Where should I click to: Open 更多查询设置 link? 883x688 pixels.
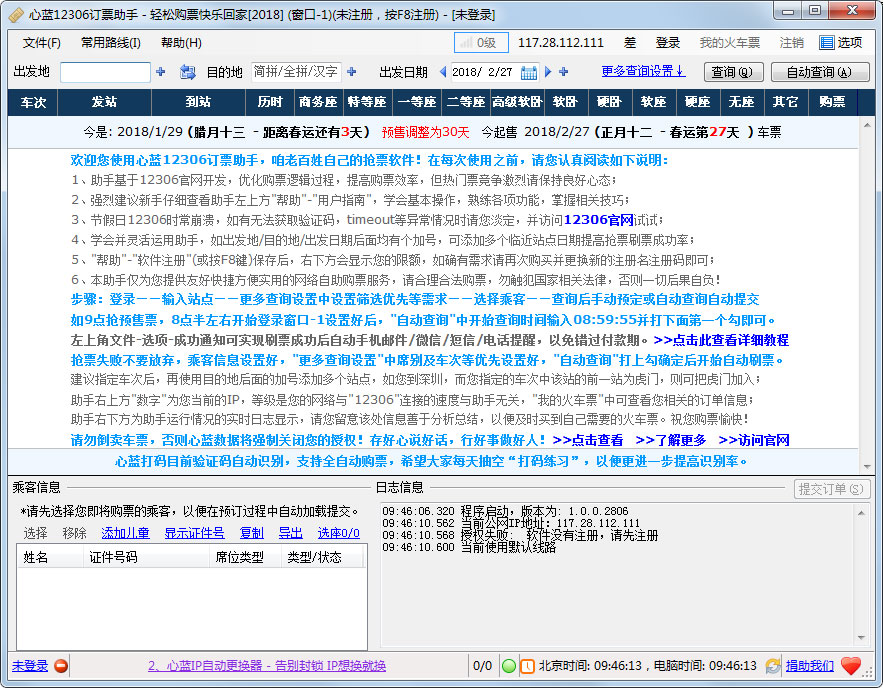click(x=643, y=71)
